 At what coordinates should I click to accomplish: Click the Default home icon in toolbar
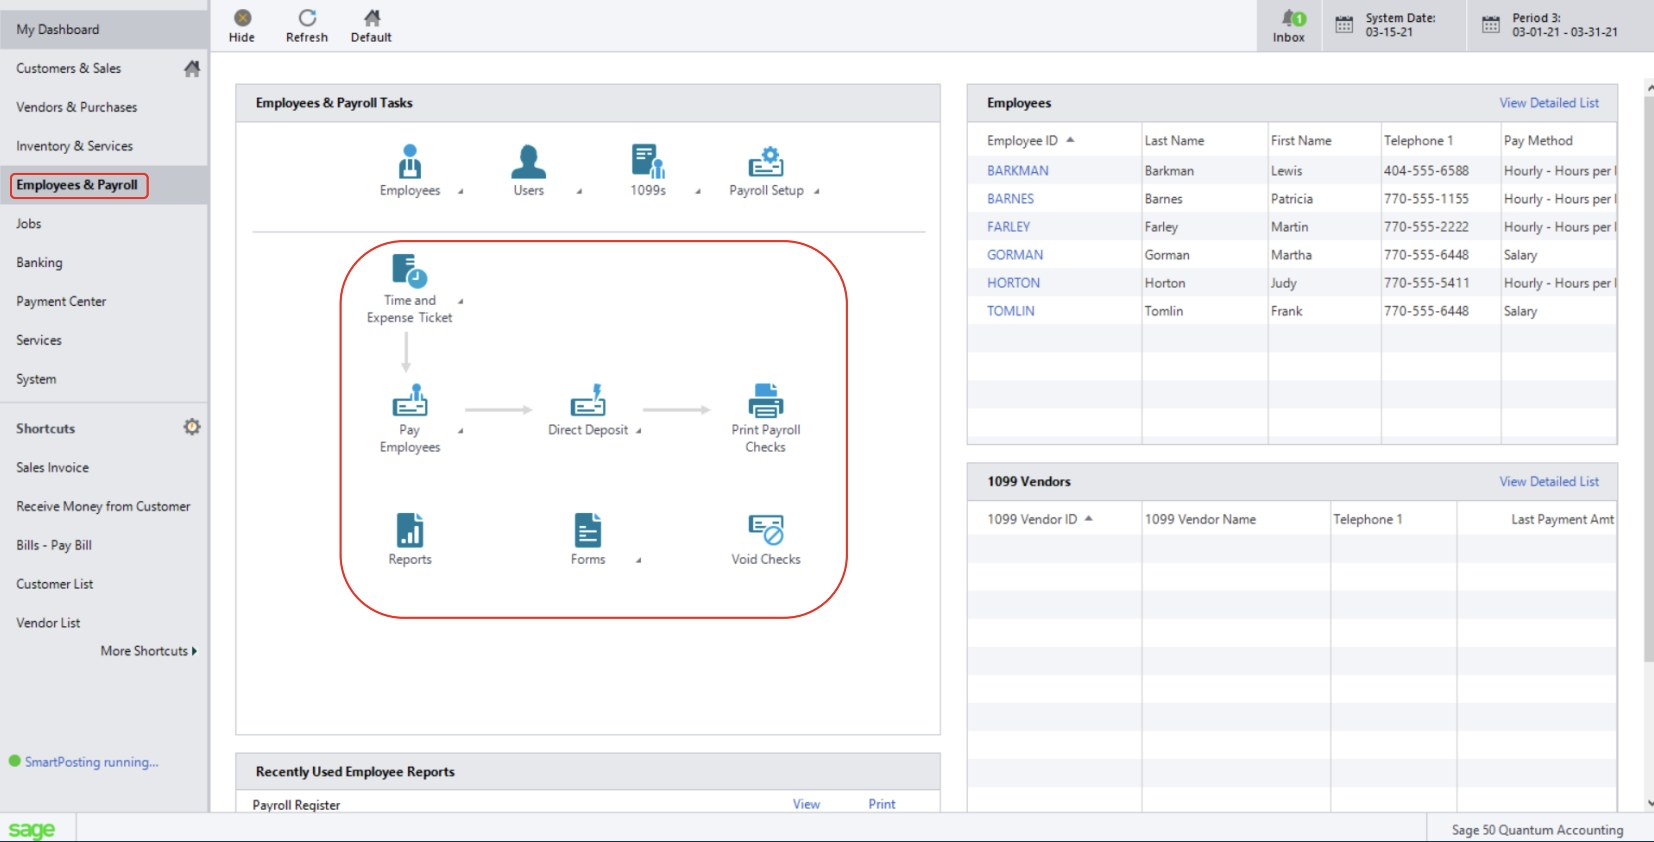click(371, 18)
